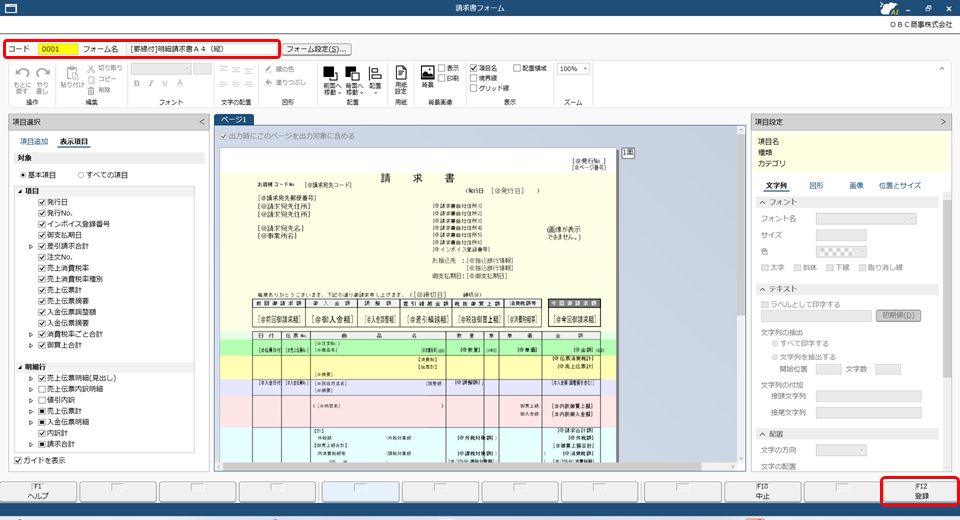
Task: Open the align (配置) icon menu
Action: (x=375, y=73)
